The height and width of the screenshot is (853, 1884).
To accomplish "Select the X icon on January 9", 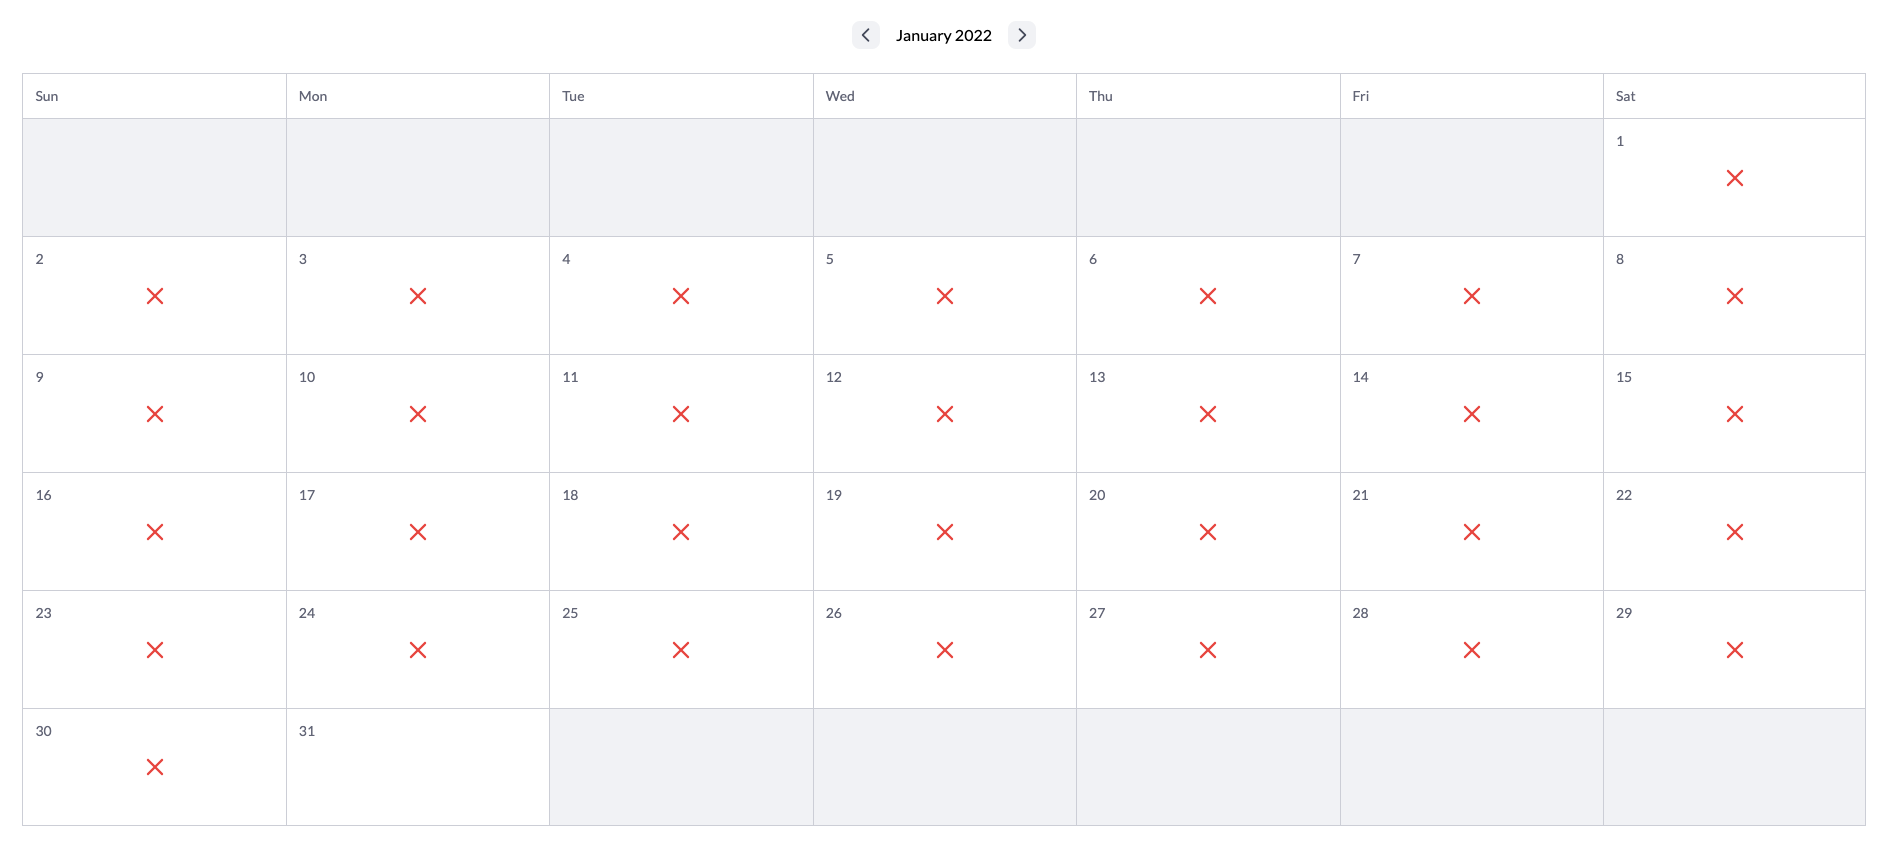I will pyautogui.click(x=155, y=414).
